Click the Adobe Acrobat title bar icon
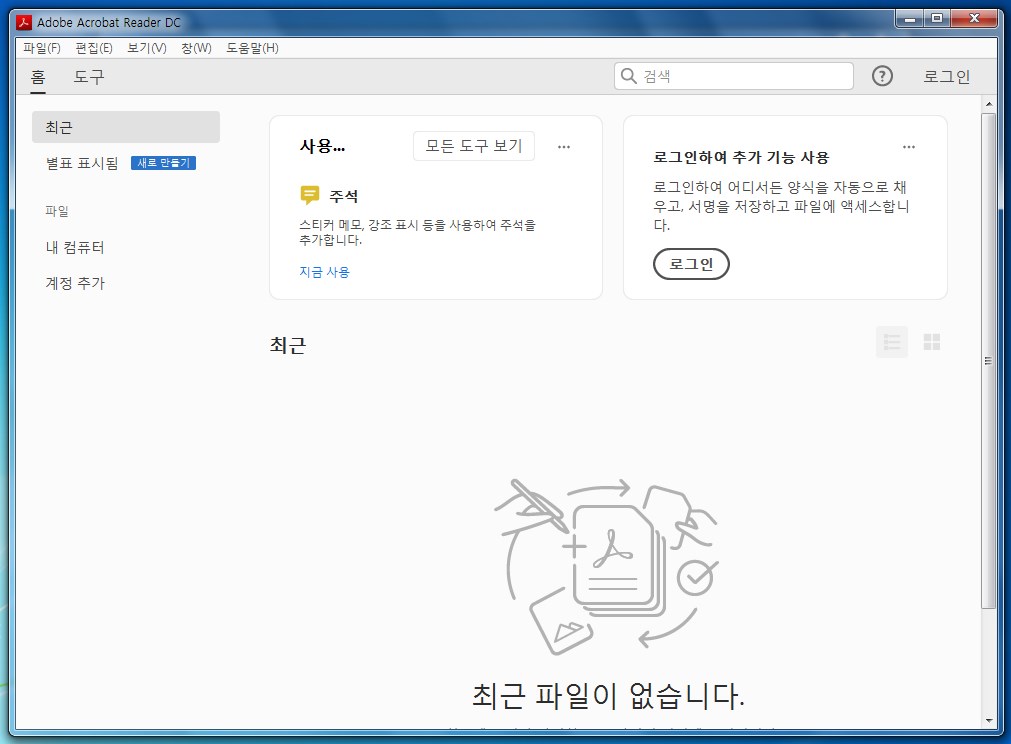 24,23
